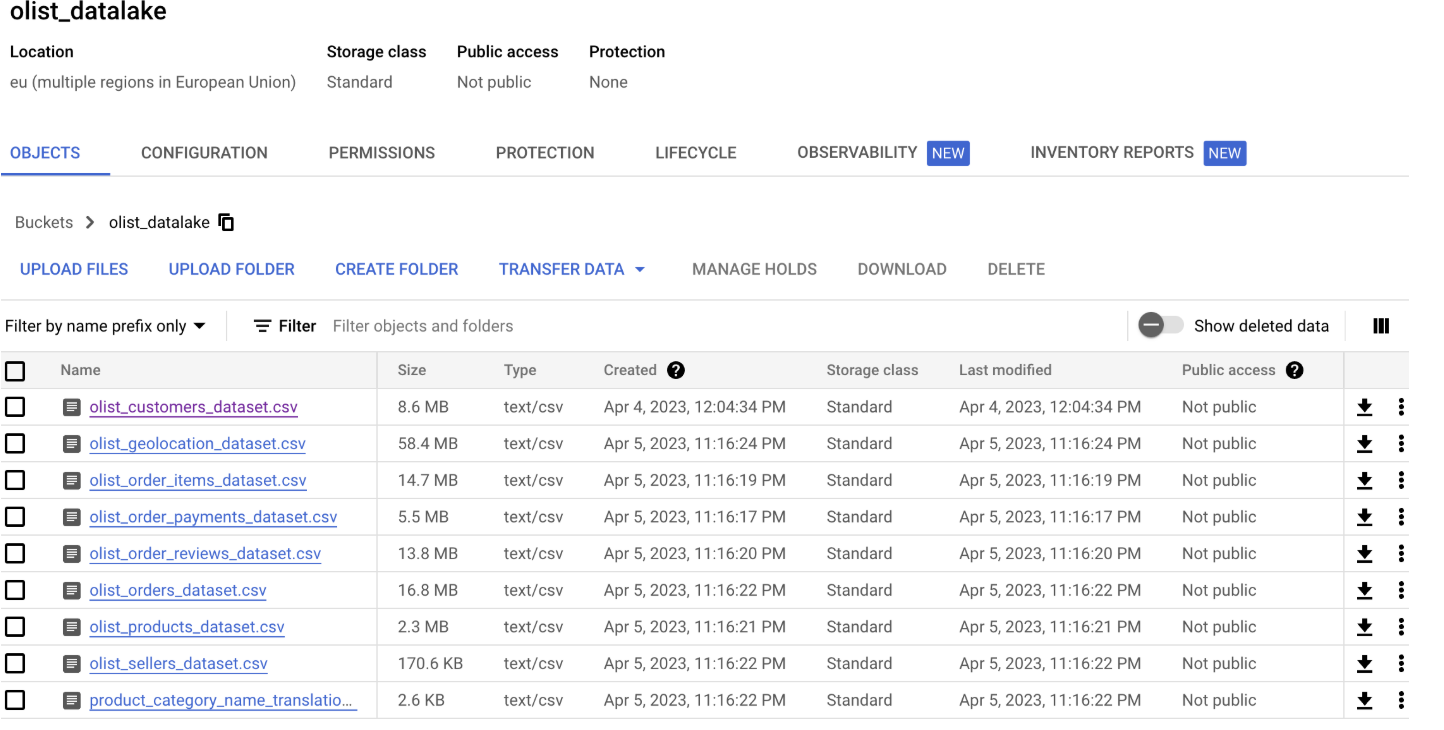Check olist_order_reviews_dataset.csv row checkbox
1444x730 pixels.
coord(15,554)
